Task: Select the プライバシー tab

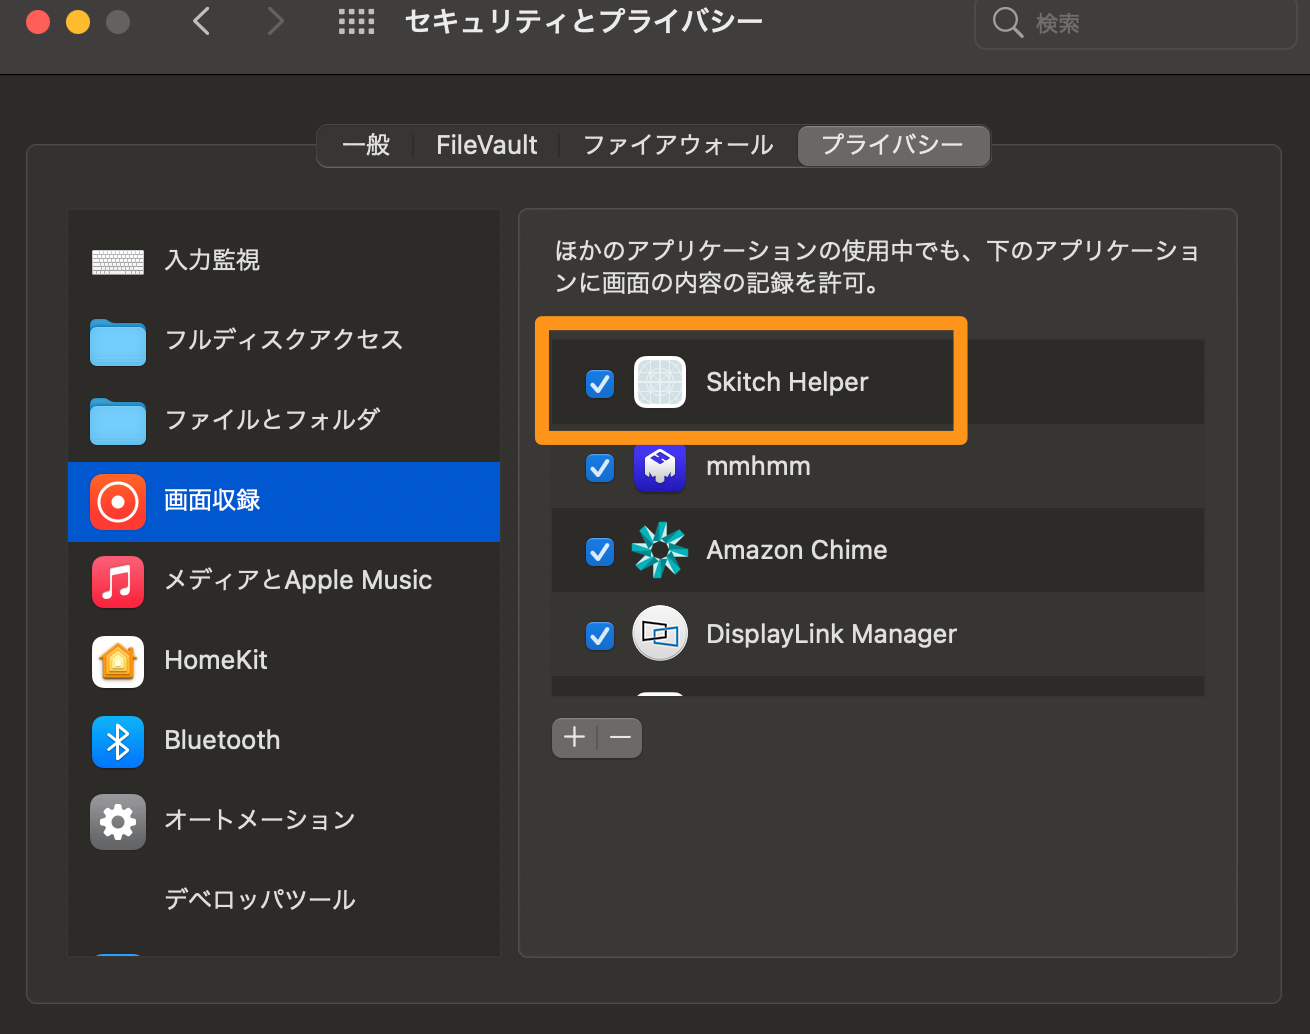Action: 893,145
